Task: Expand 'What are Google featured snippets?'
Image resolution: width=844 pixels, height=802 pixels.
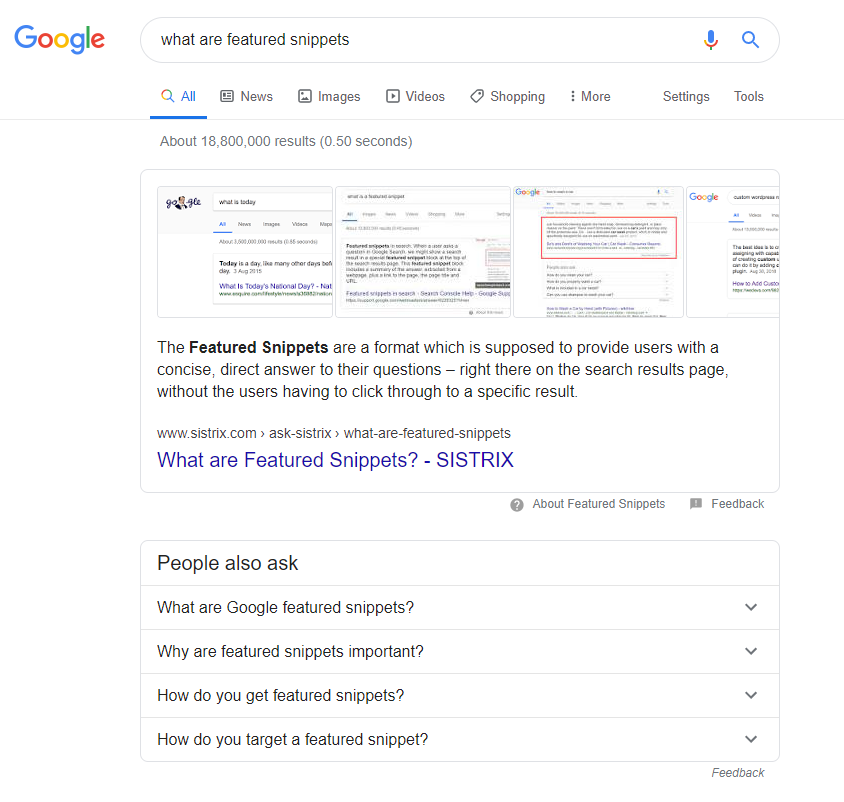Action: coord(460,607)
